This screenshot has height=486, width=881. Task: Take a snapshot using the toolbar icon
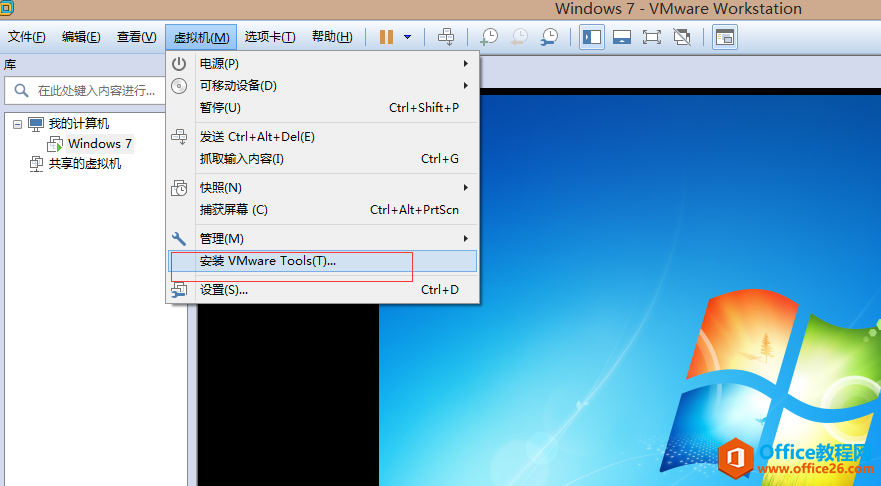489,37
